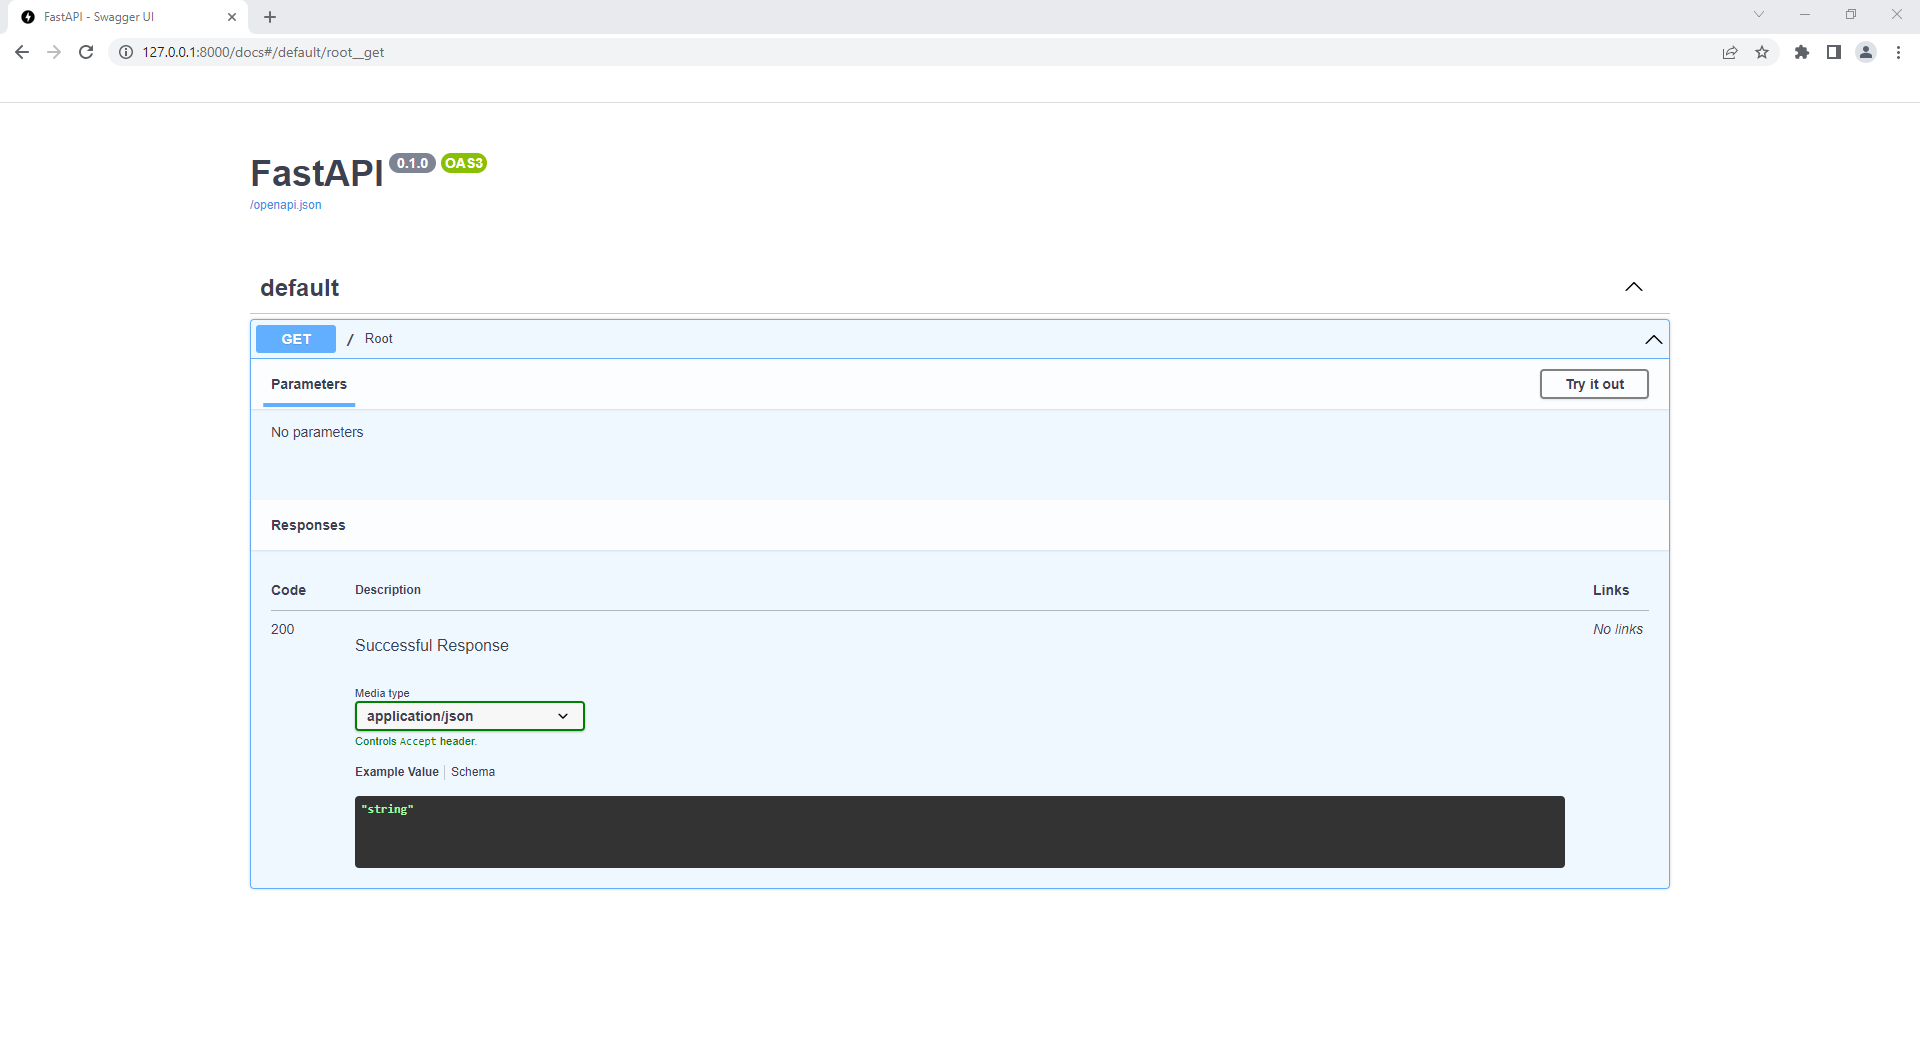Click the Successful Response description
Image resolution: width=1920 pixels, height=1040 pixels.
432,646
